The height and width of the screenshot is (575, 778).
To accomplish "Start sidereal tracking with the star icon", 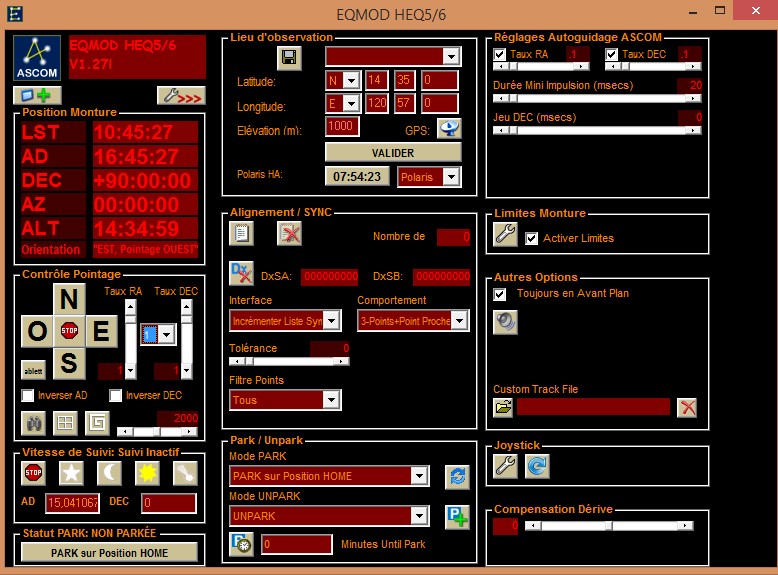I will tap(71, 473).
